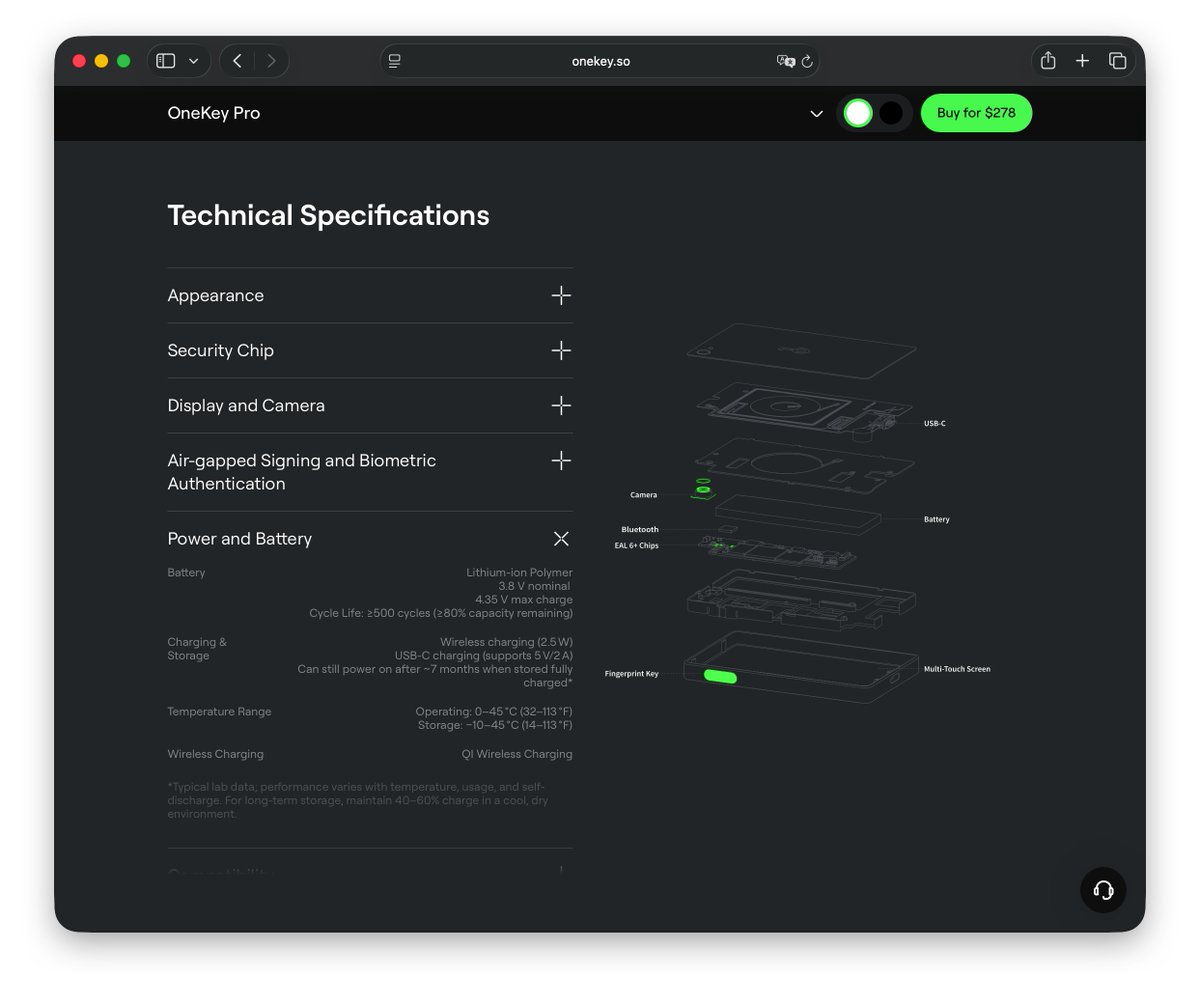Click the Cycle Life specification line
This screenshot has width=1200, height=1005.
point(441,613)
